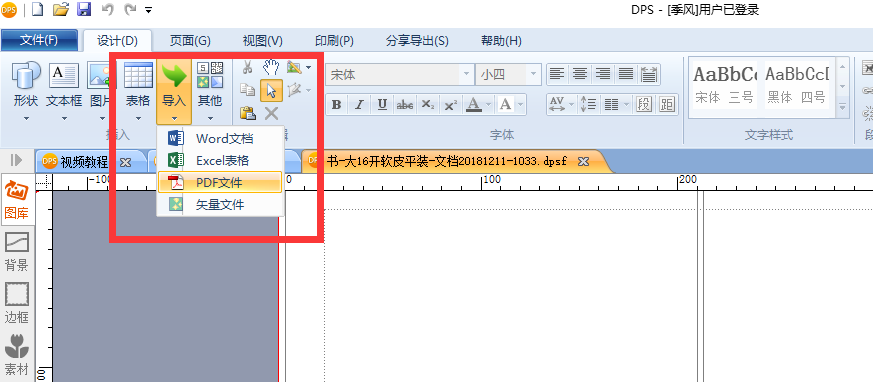Click the scissors cut icon
Viewport: 873px width, 382px height.
[248, 68]
